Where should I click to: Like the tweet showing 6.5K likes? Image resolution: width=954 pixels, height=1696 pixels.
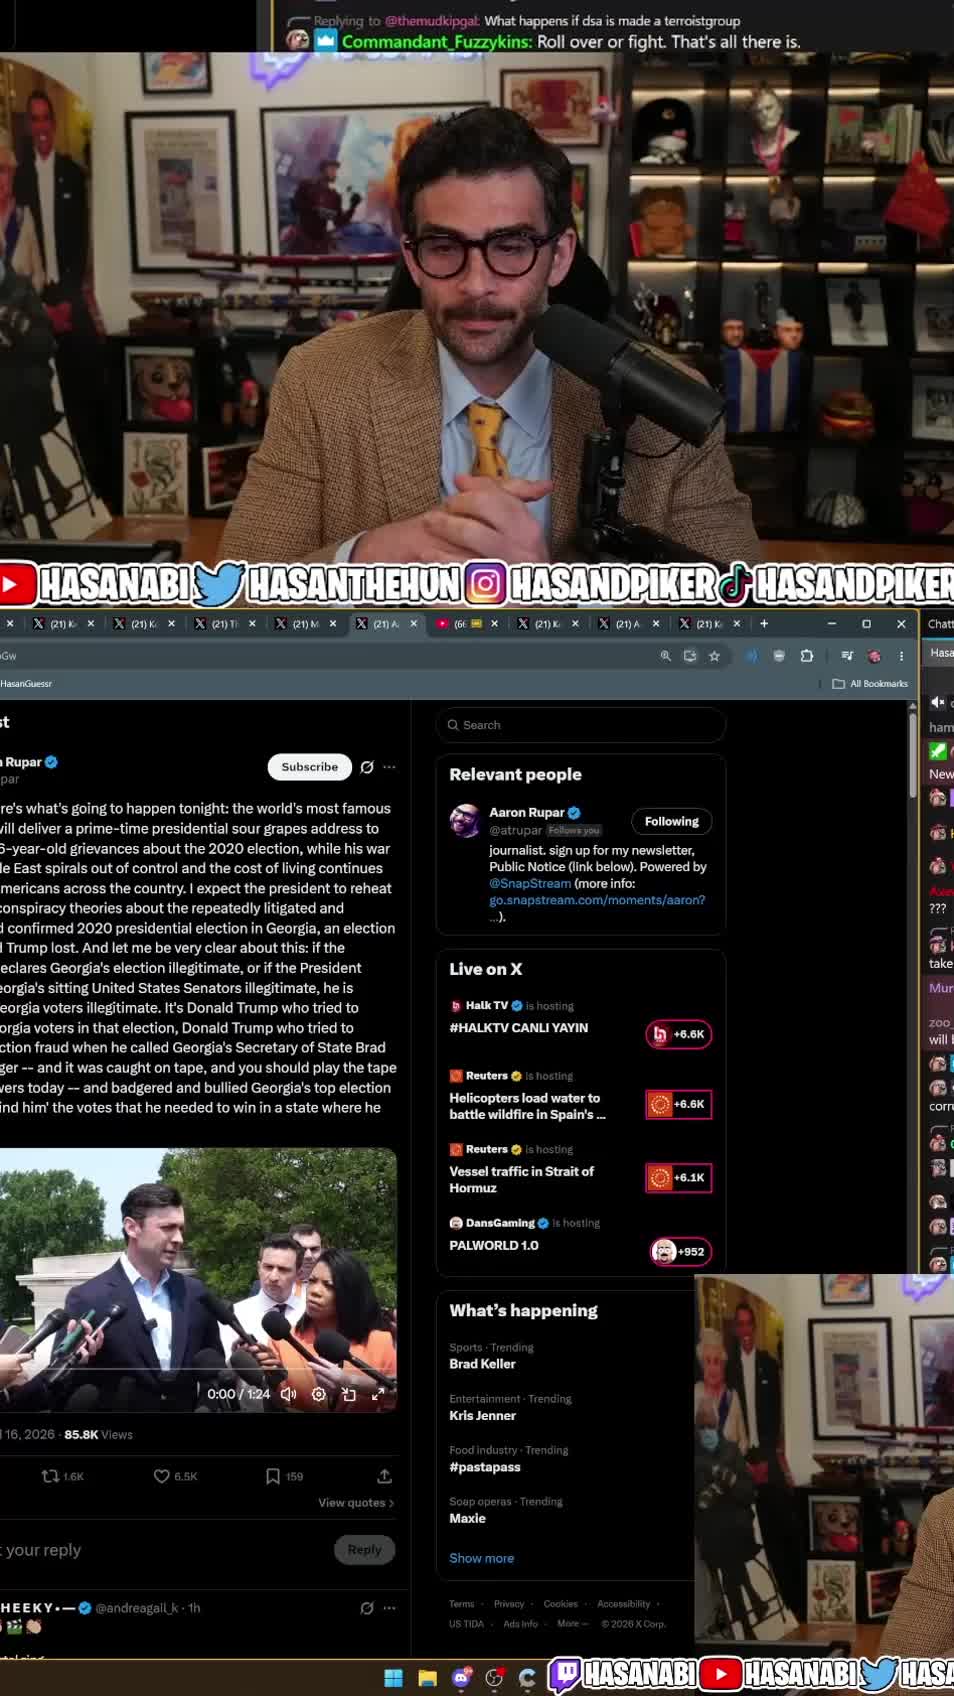[x=175, y=1476]
